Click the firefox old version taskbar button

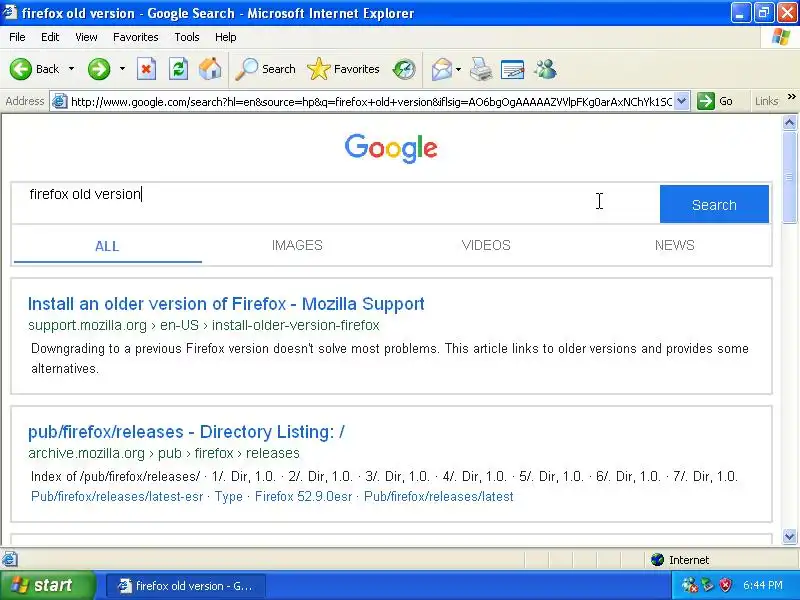(x=186, y=586)
